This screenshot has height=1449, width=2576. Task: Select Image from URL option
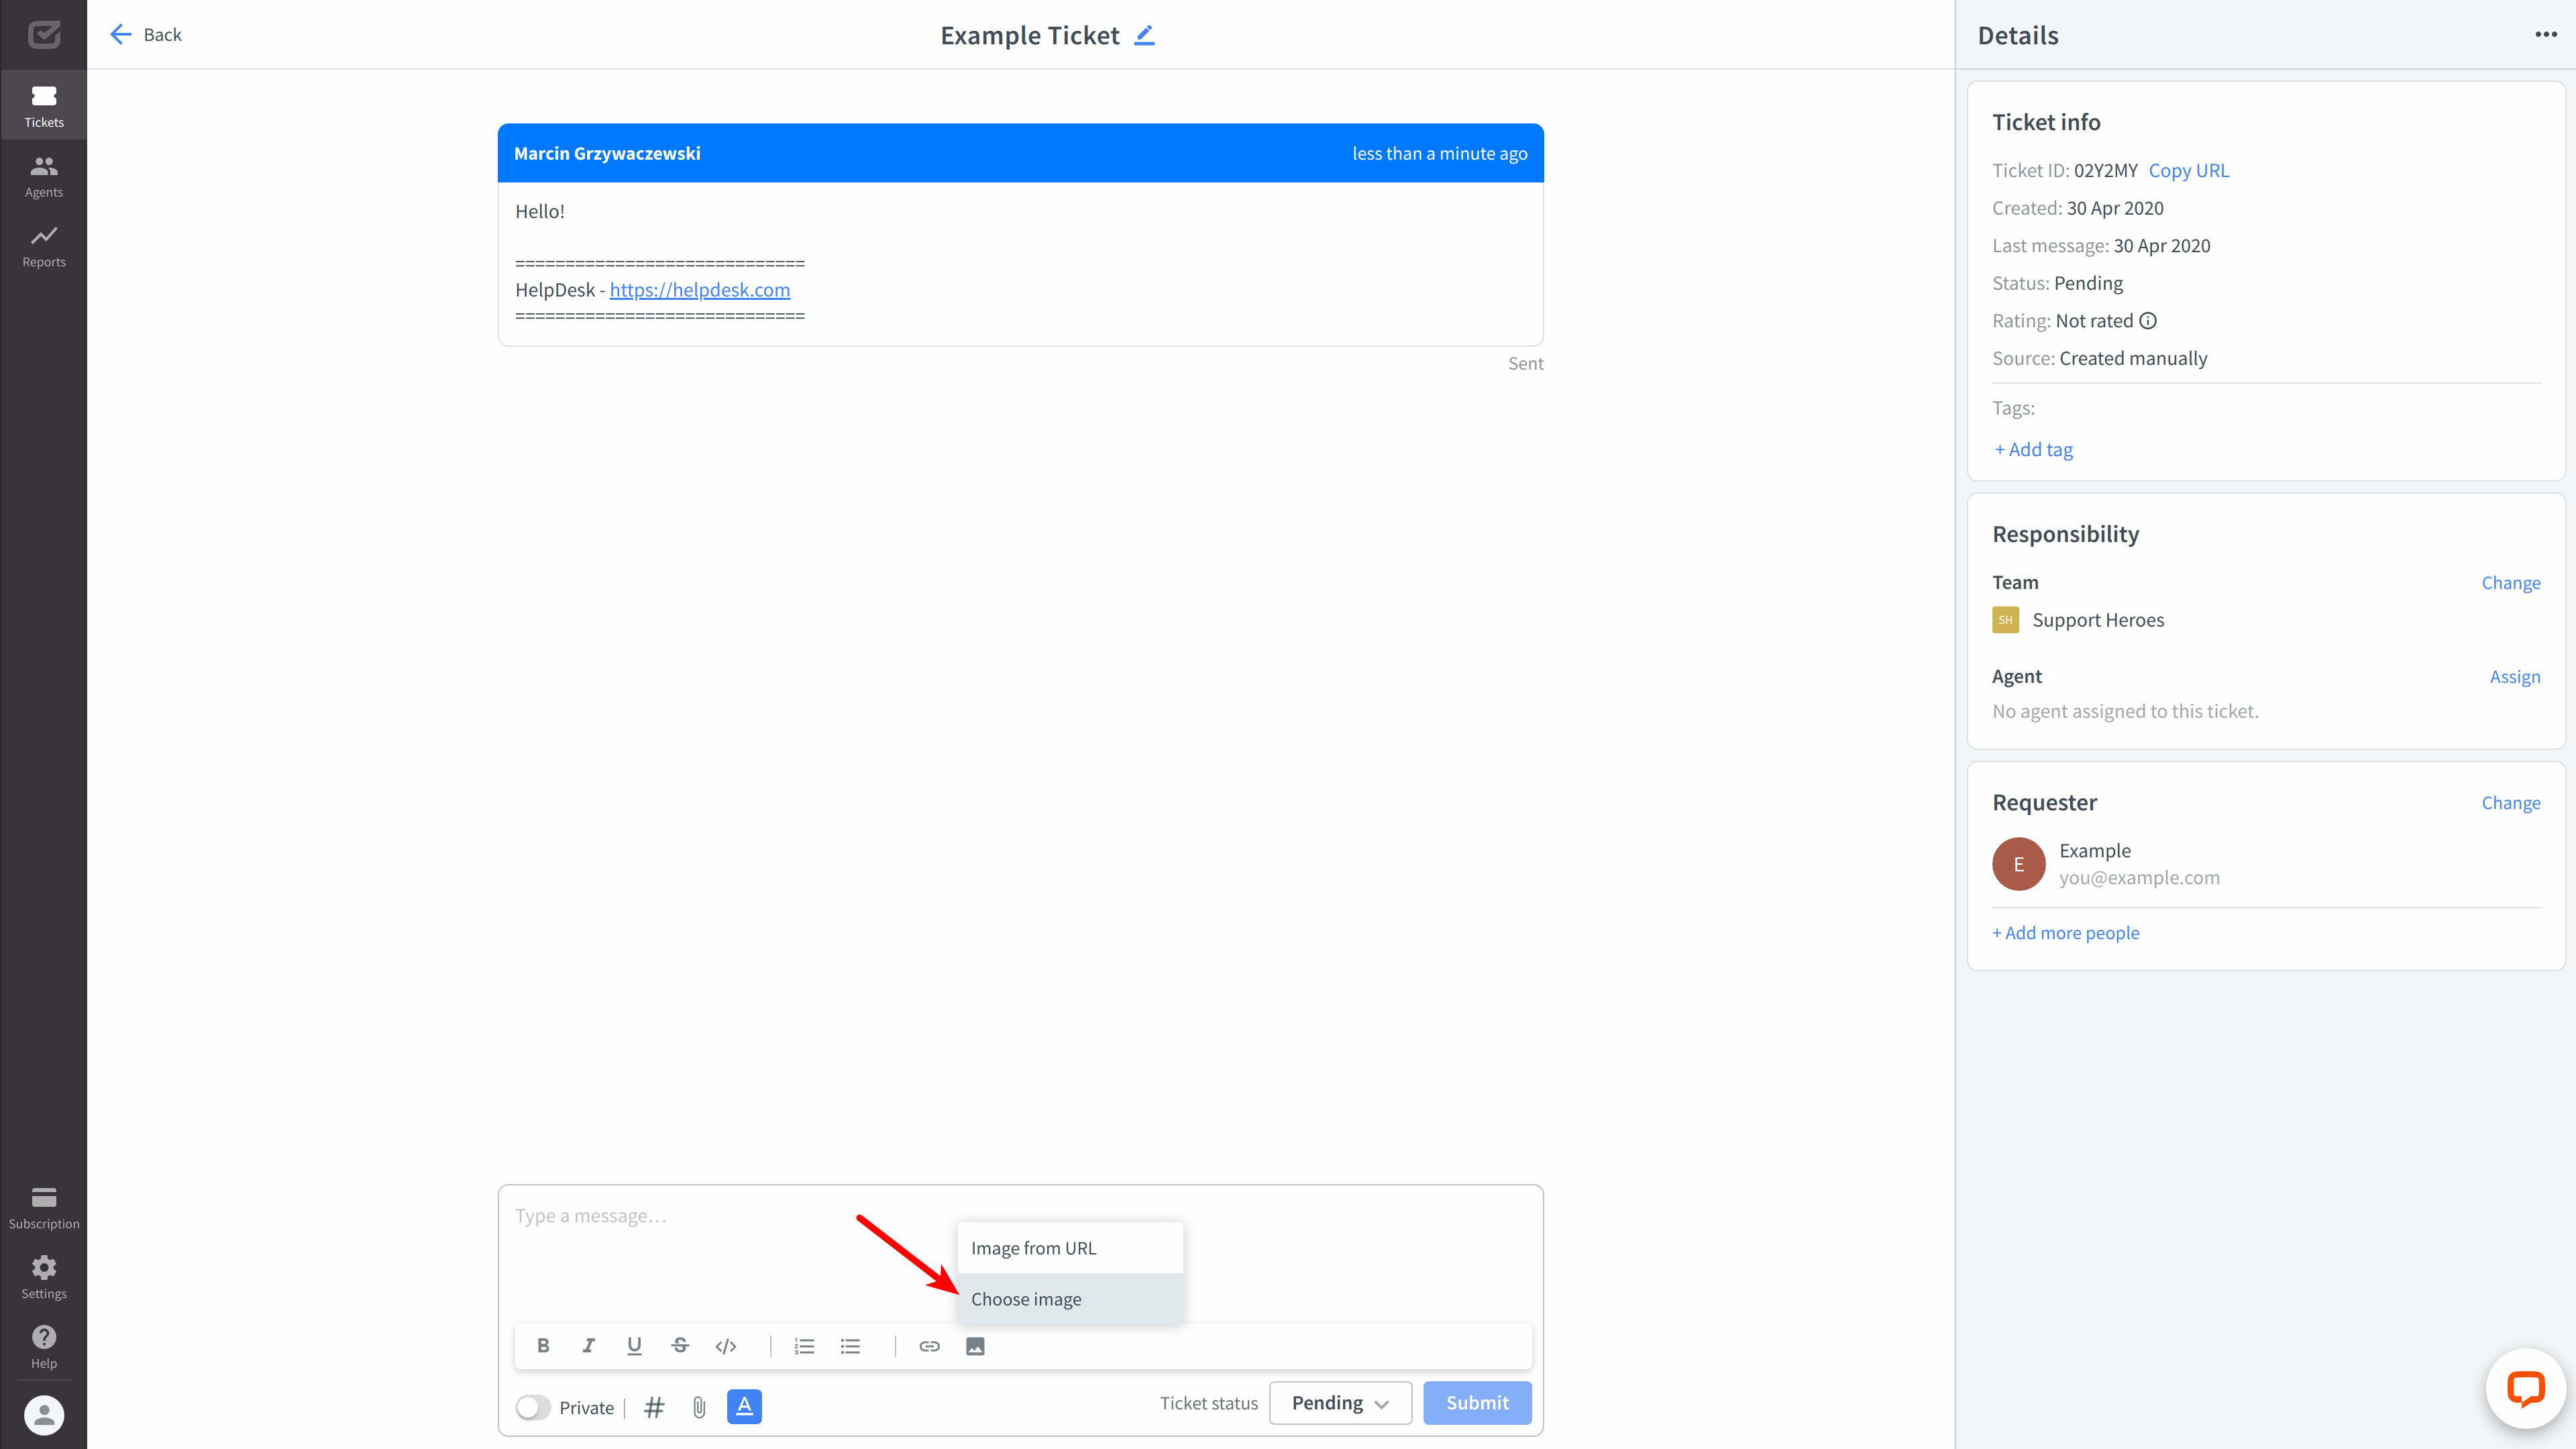point(1069,1247)
